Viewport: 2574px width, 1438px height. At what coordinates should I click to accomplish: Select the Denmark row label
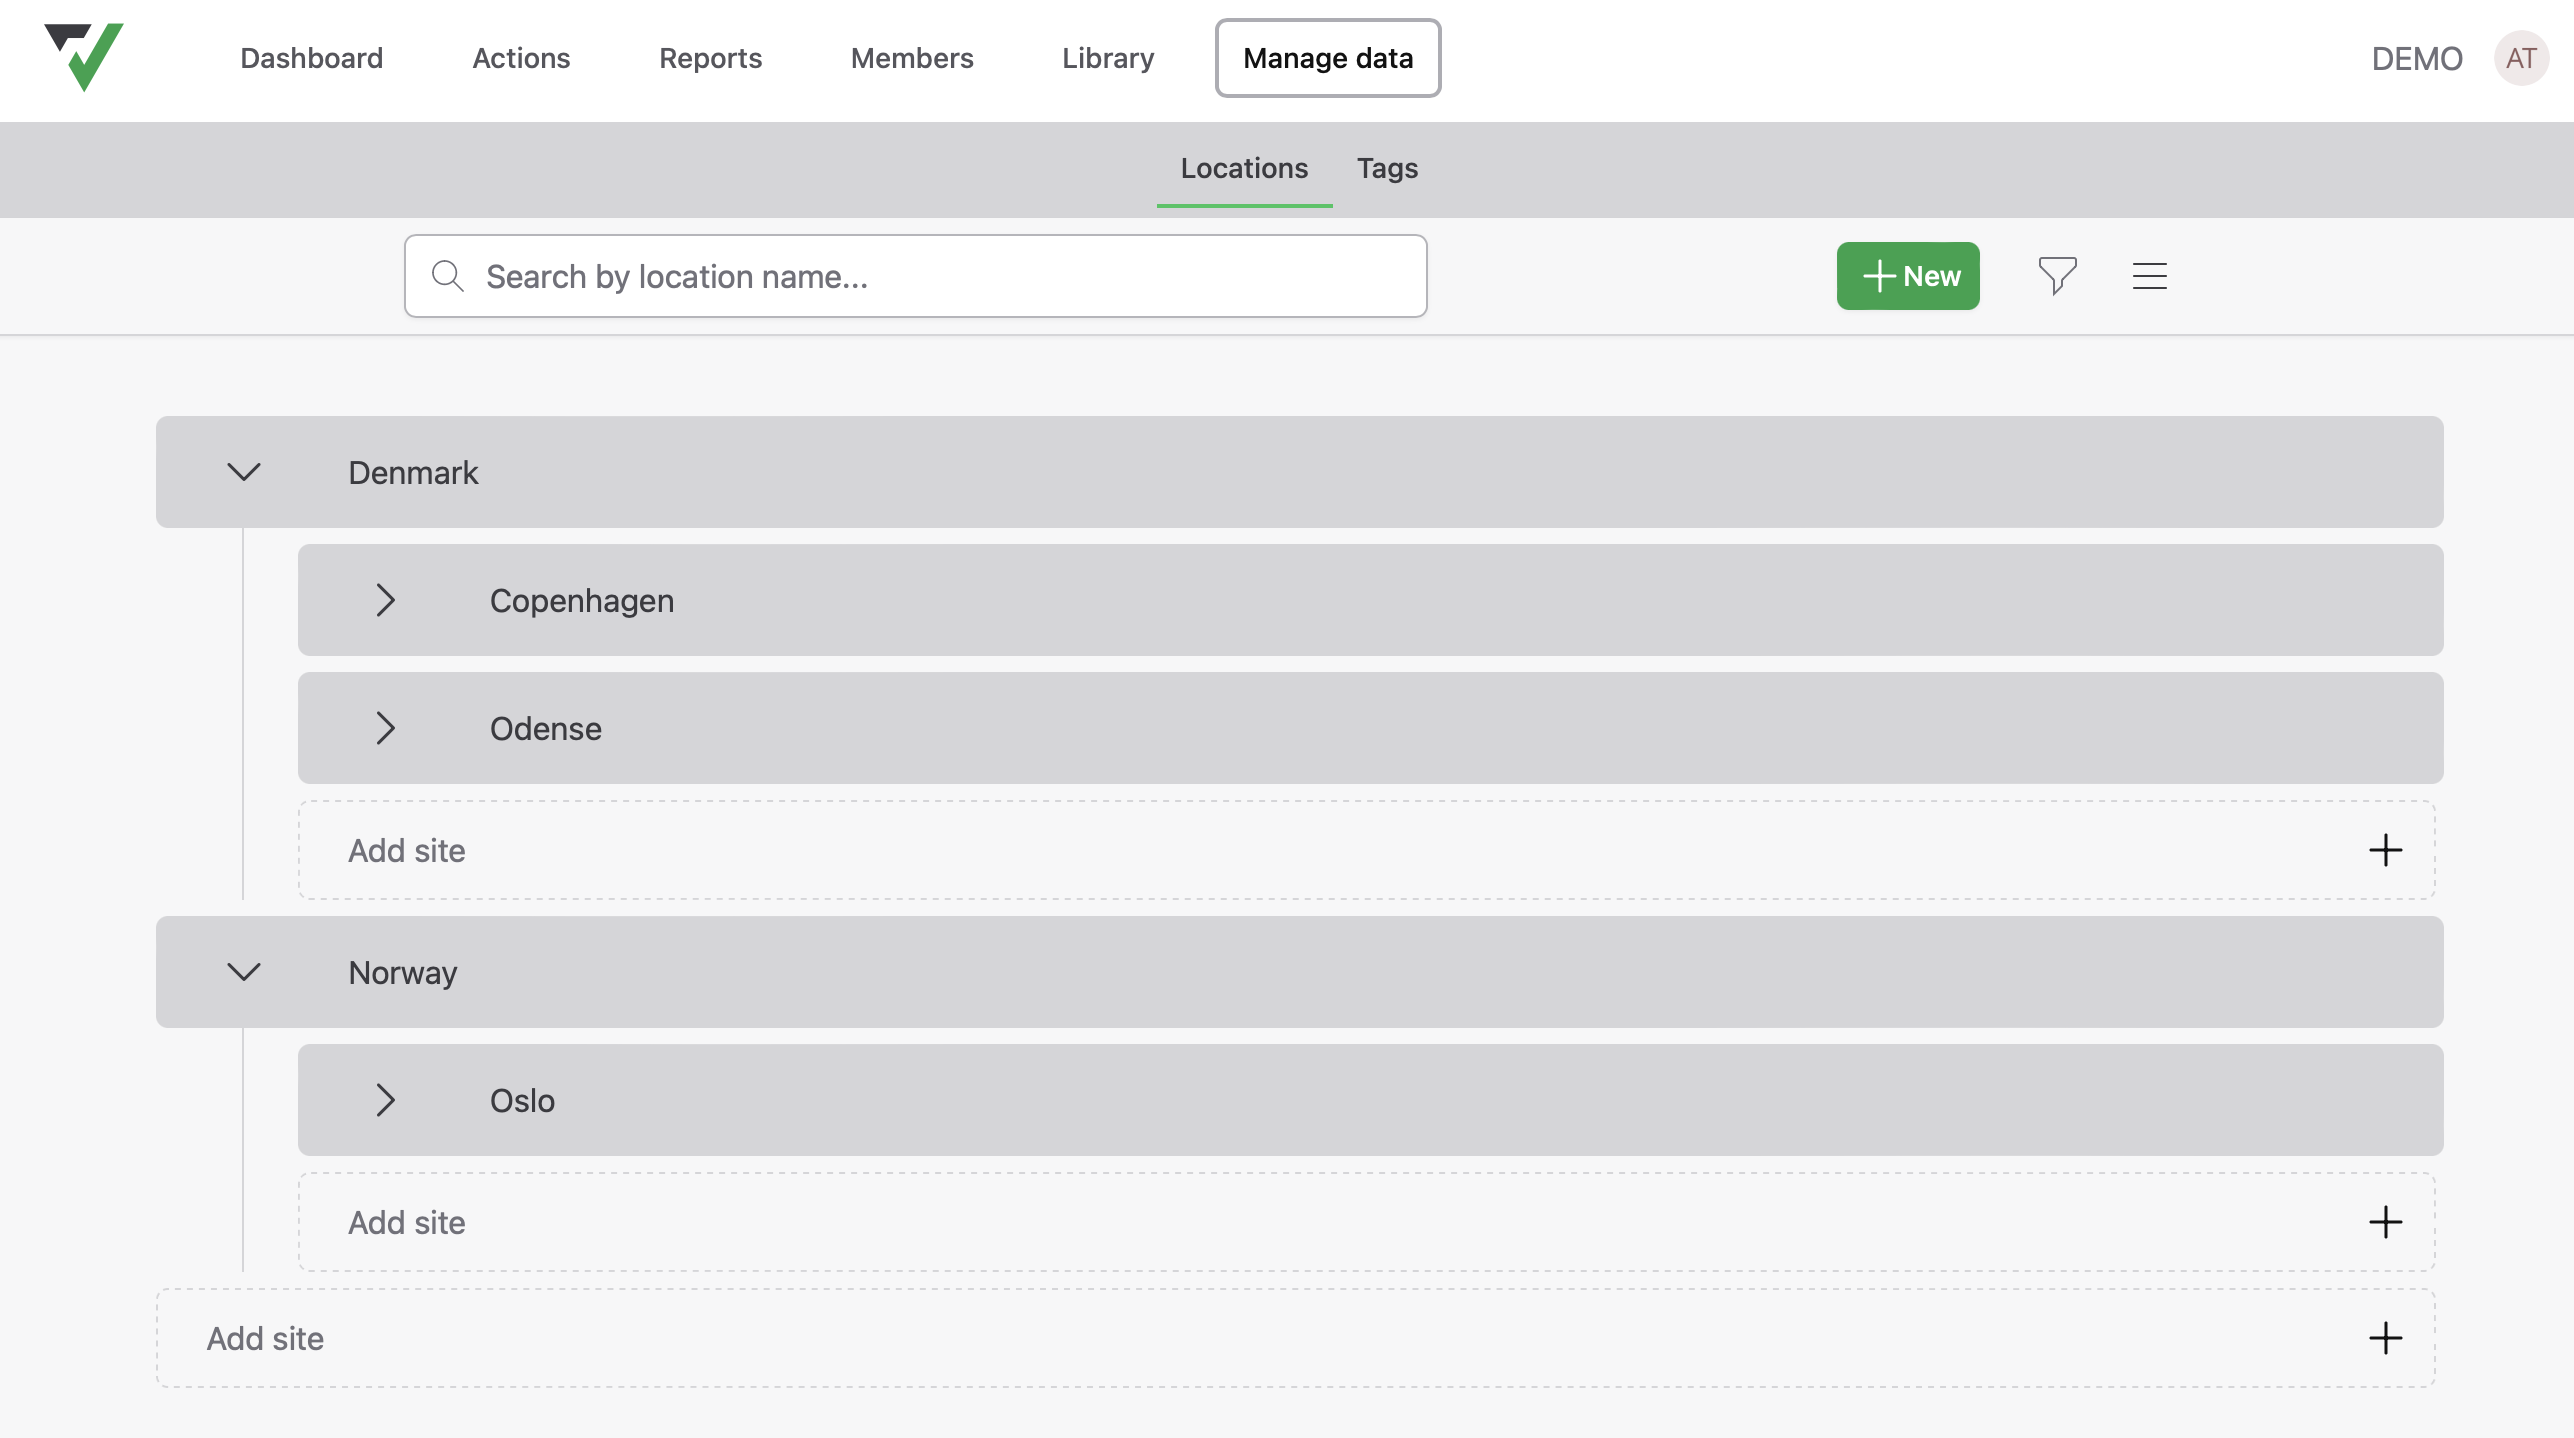click(413, 472)
